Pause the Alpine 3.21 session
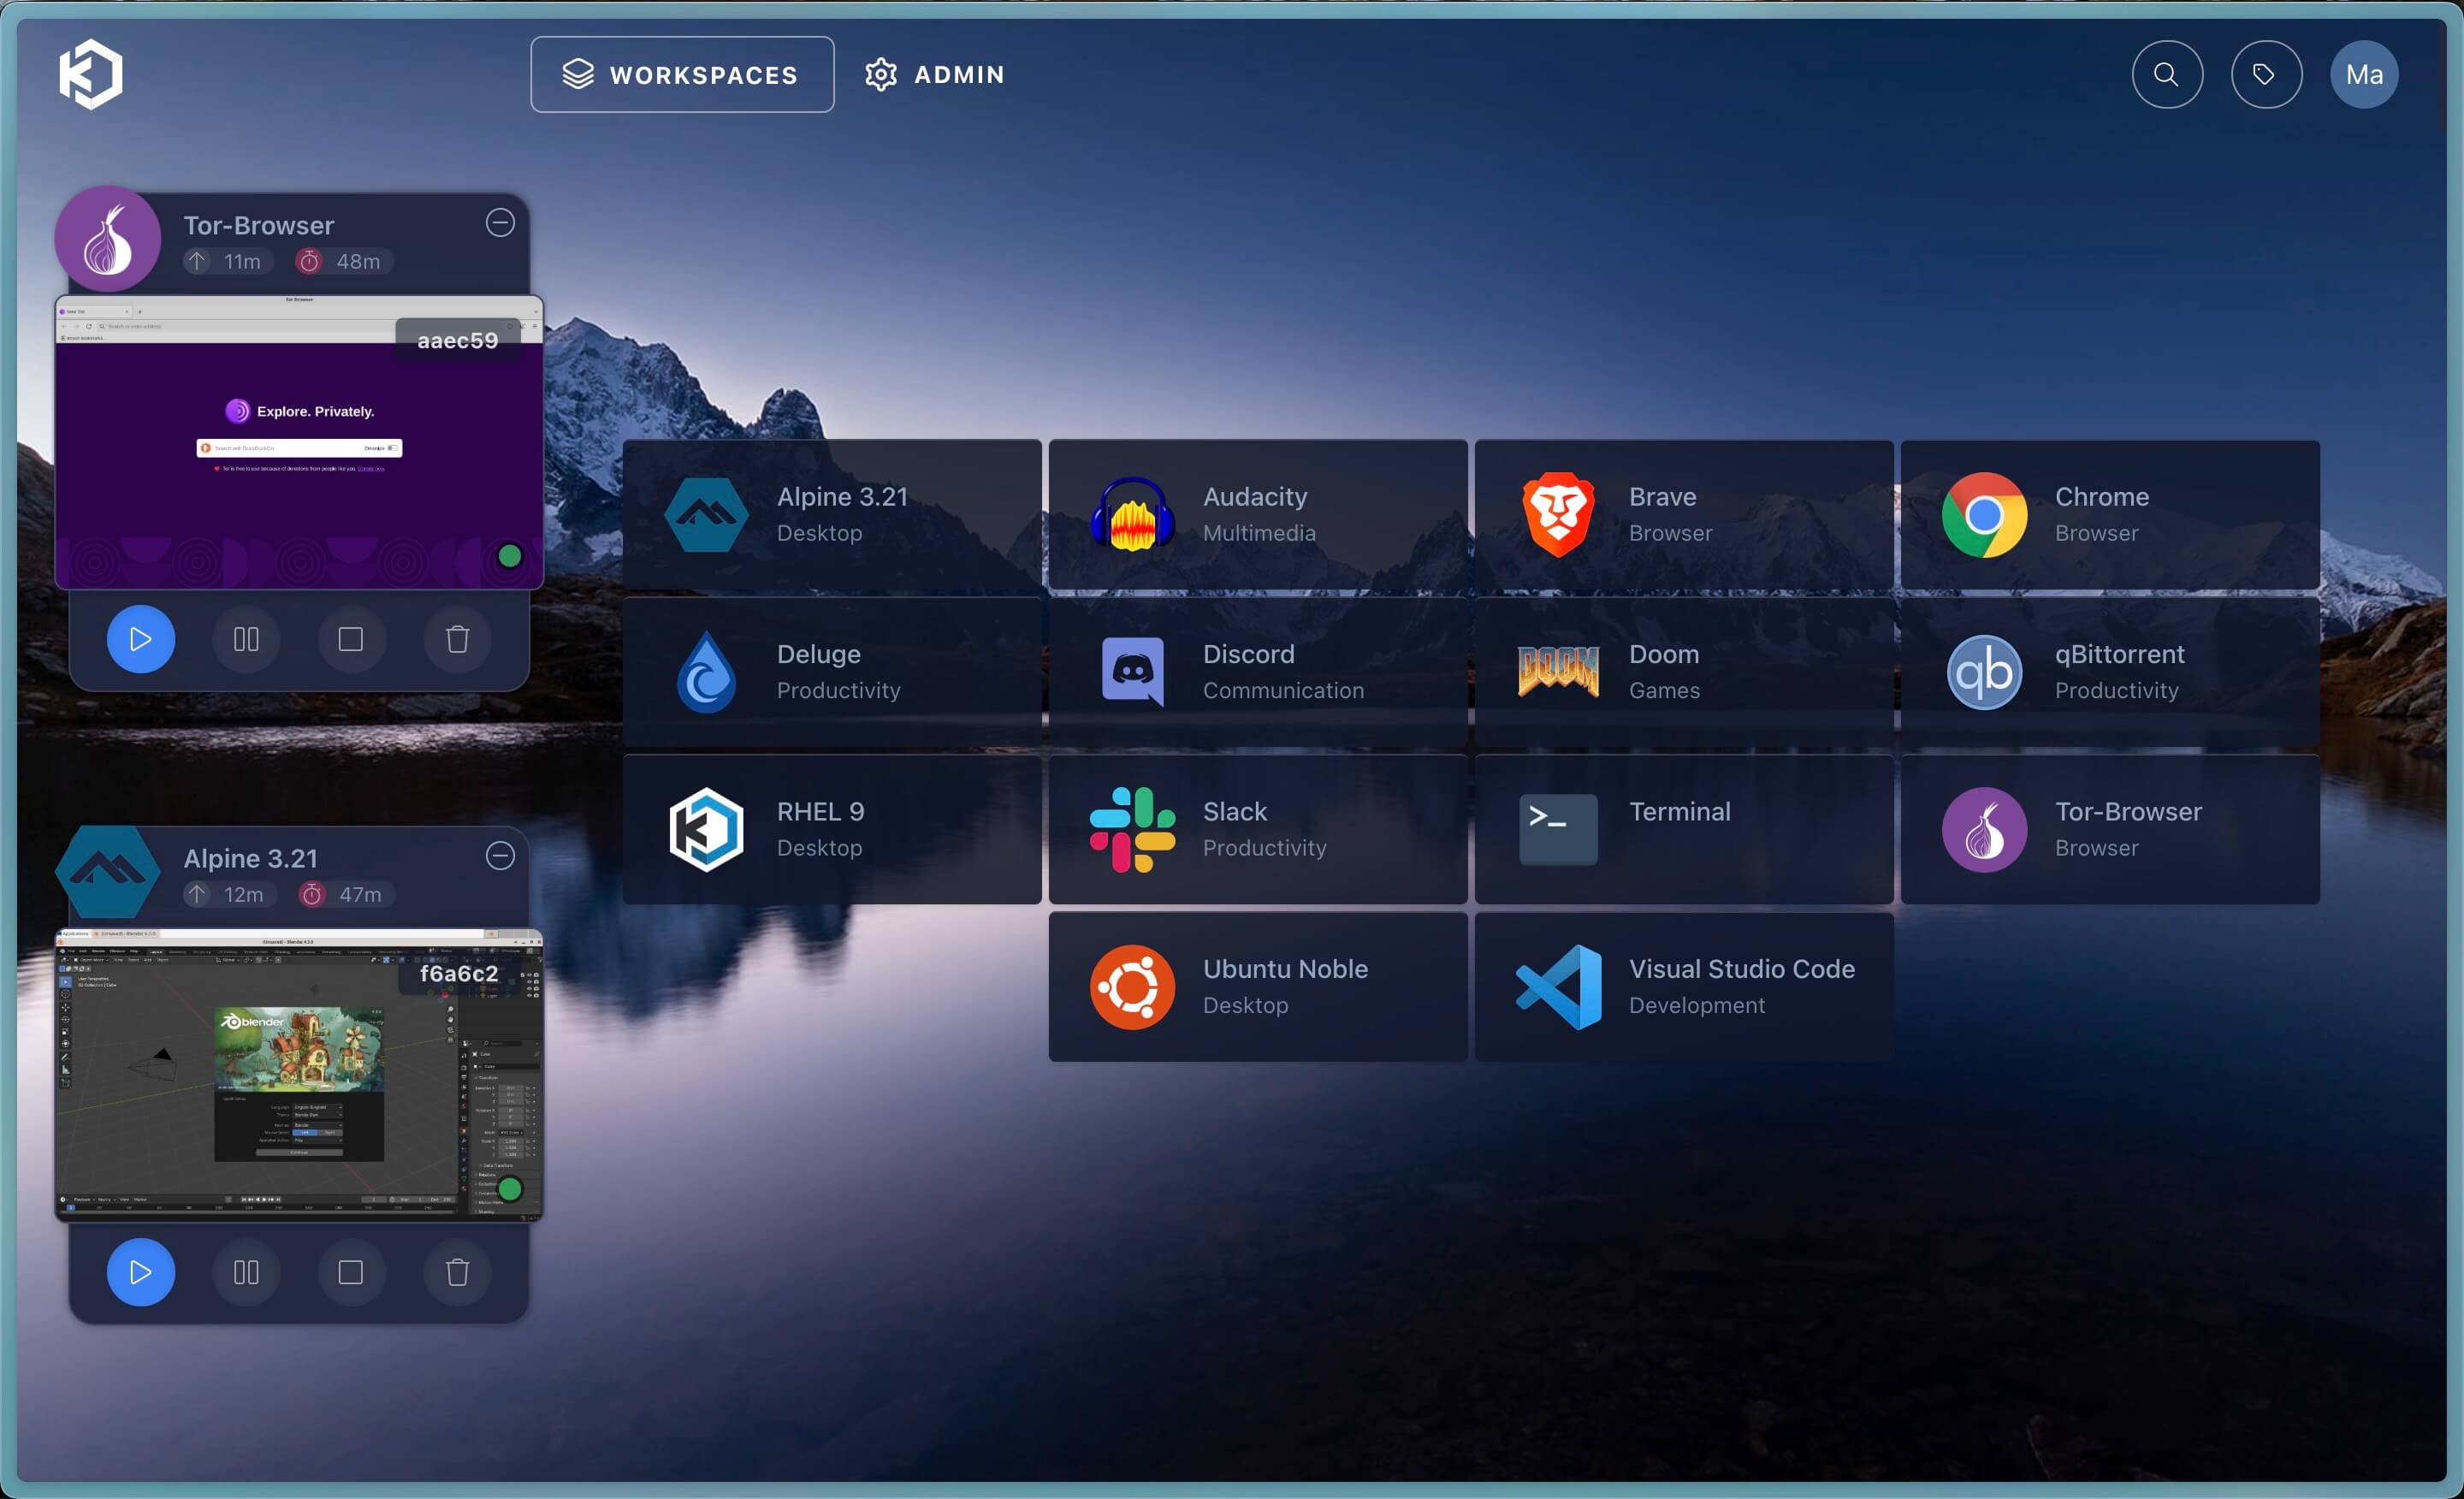Screen dimensions: 2464x1499 pyautogui.click(x=246, y=1272)
